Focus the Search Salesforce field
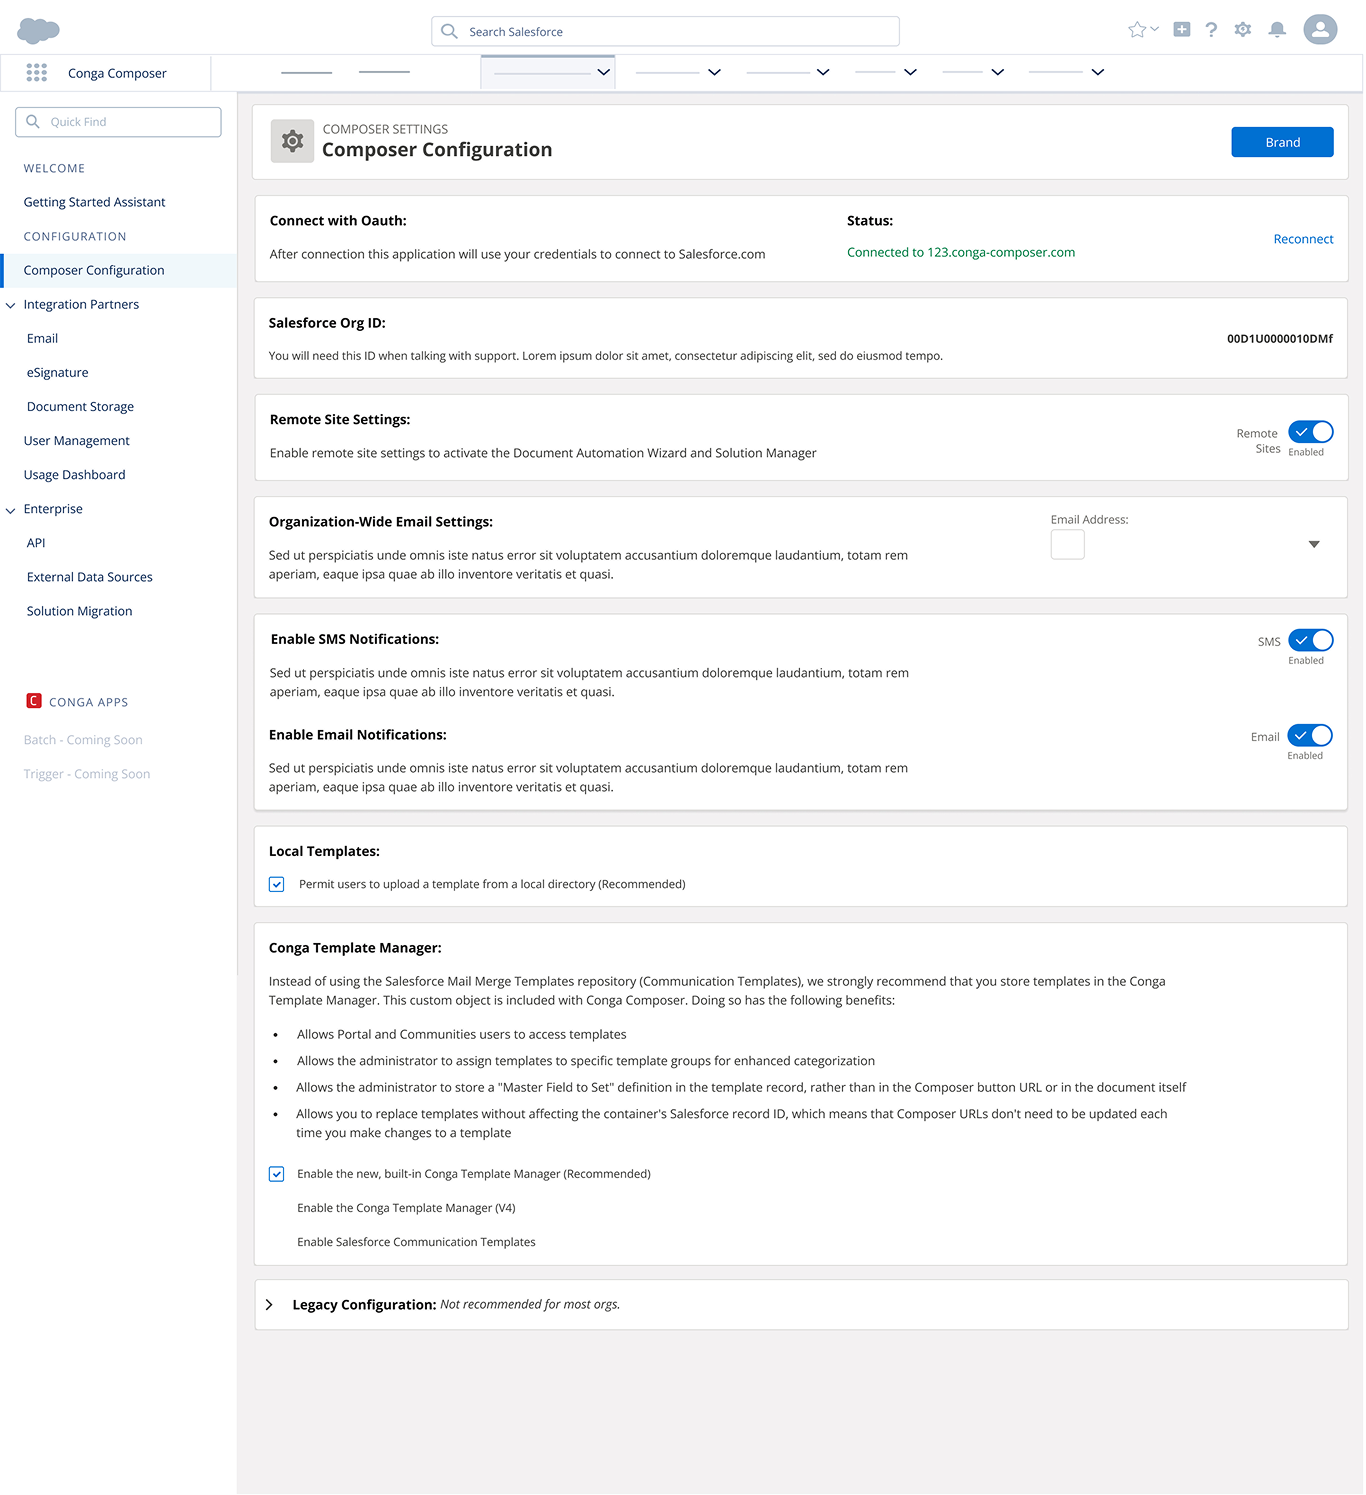The height and width of the screenshot is (1495, 1366). click(x=665, y=31)
